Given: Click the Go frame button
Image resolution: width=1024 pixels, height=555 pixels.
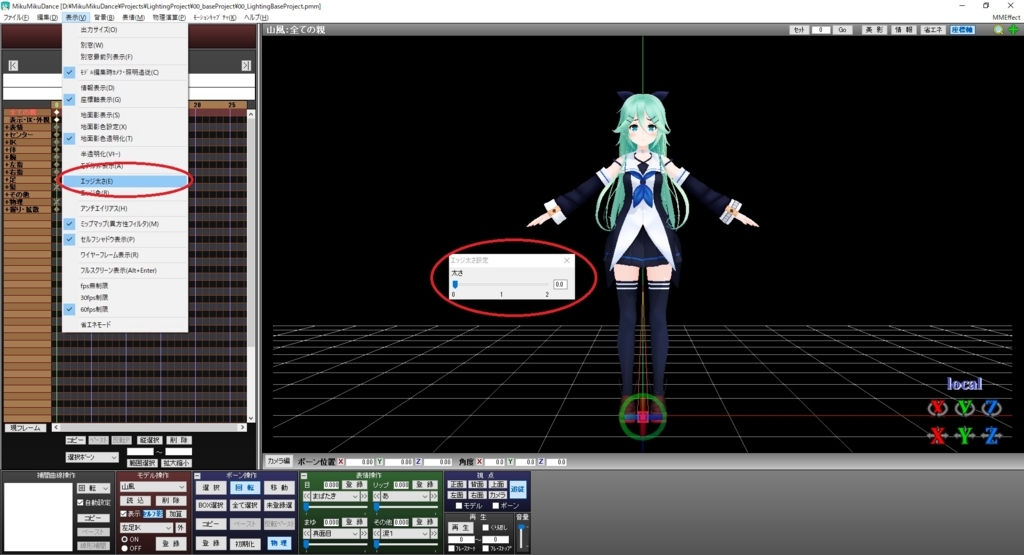Looking at the screenshot, I should (x=842, y=30).
